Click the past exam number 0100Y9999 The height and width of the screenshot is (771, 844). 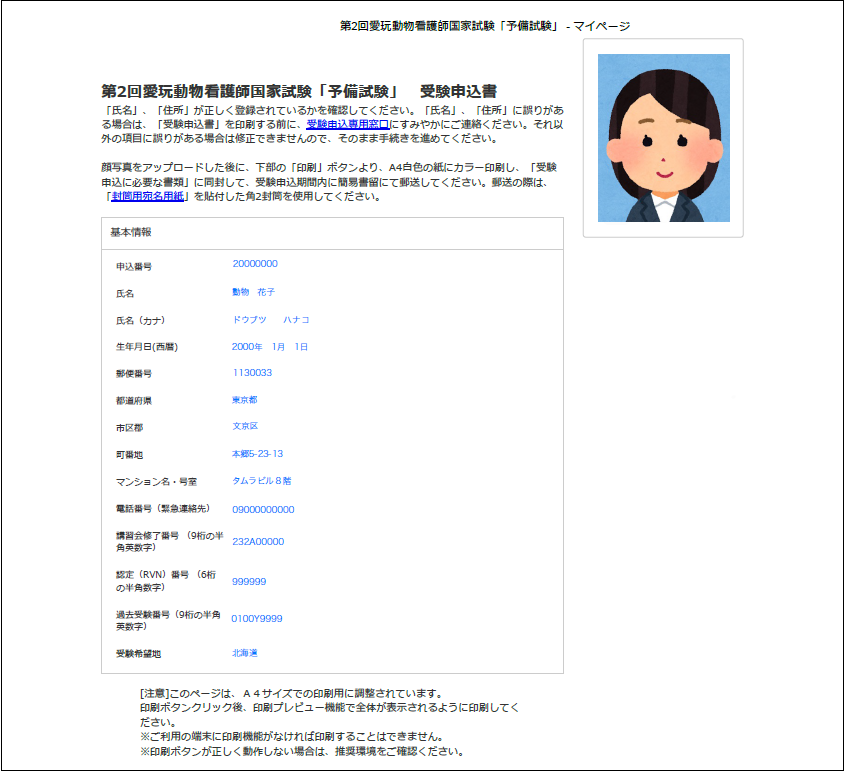pos(257,619)
